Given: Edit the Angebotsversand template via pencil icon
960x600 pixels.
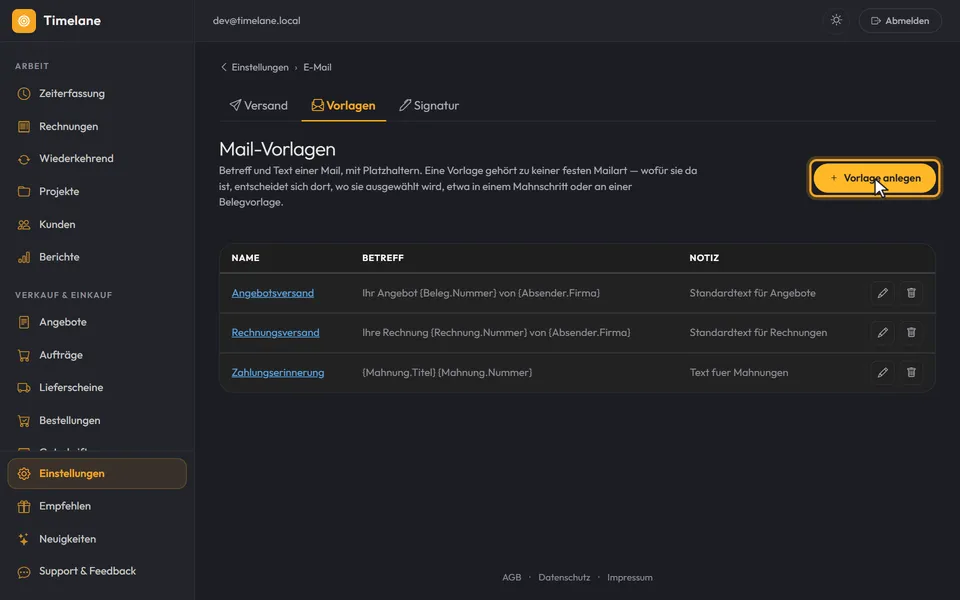Looking at the screenshot, I should [882, 293].
